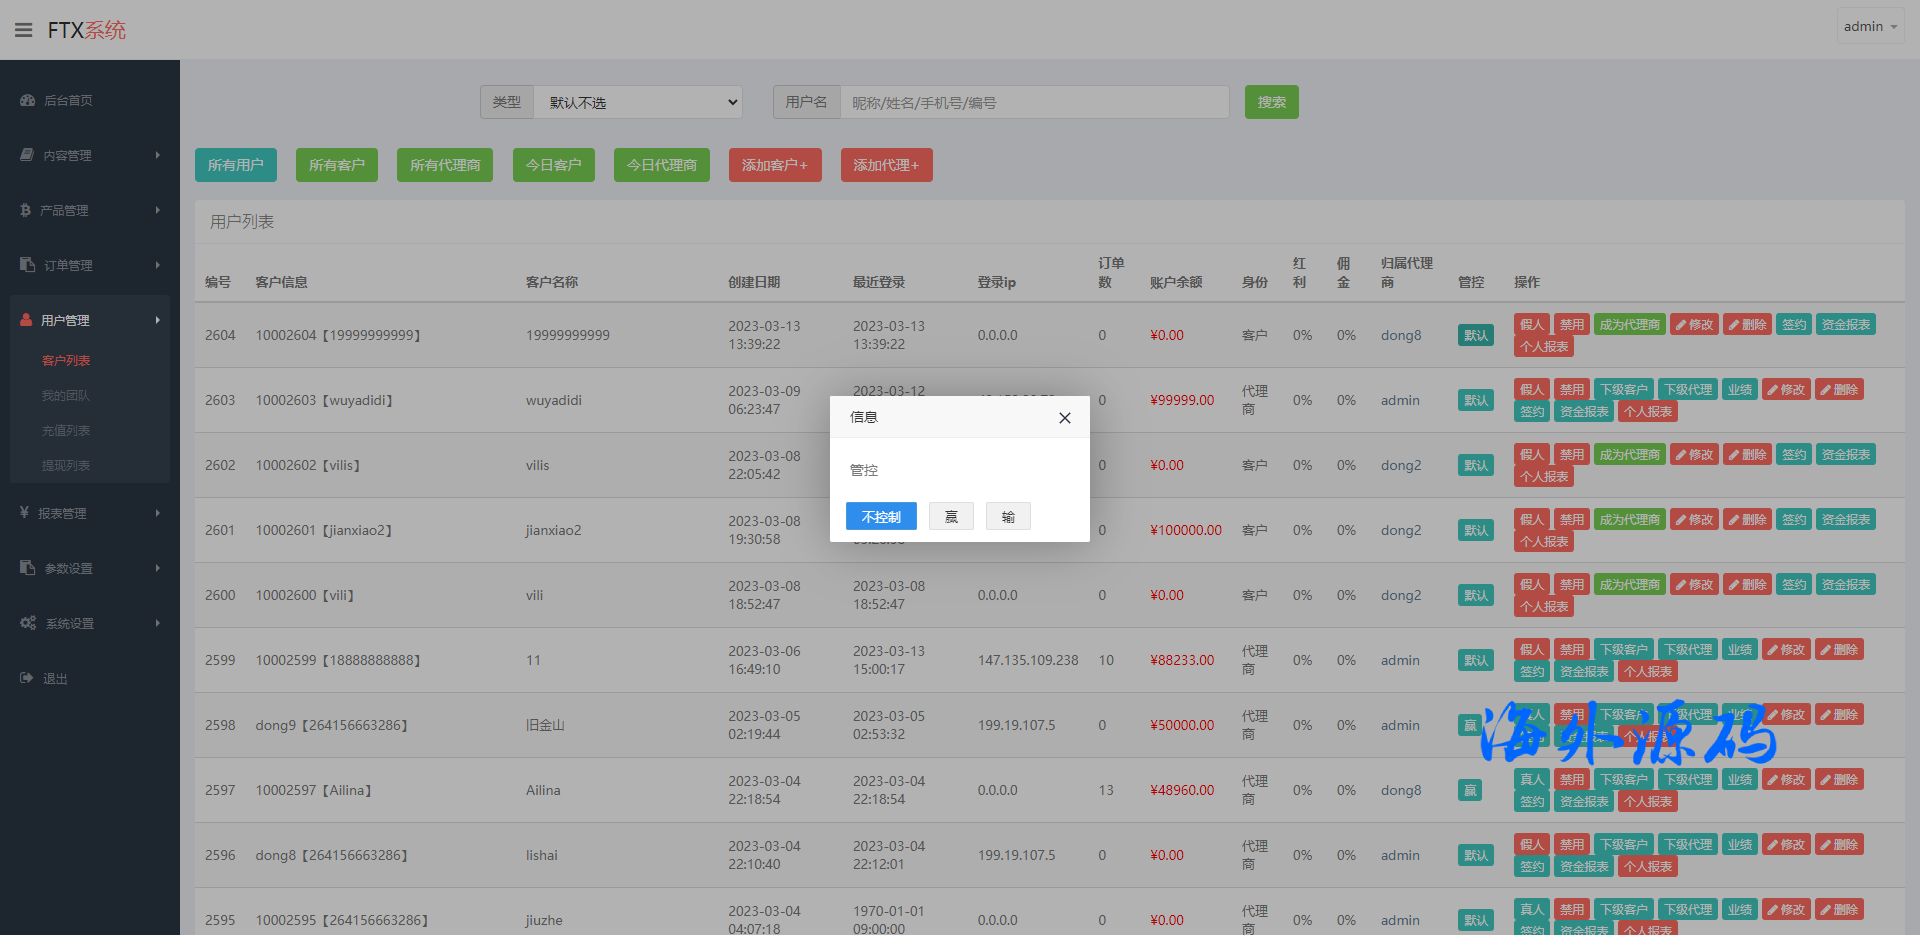Open 提现列表 in the sidebar submenu

[66, 465]
